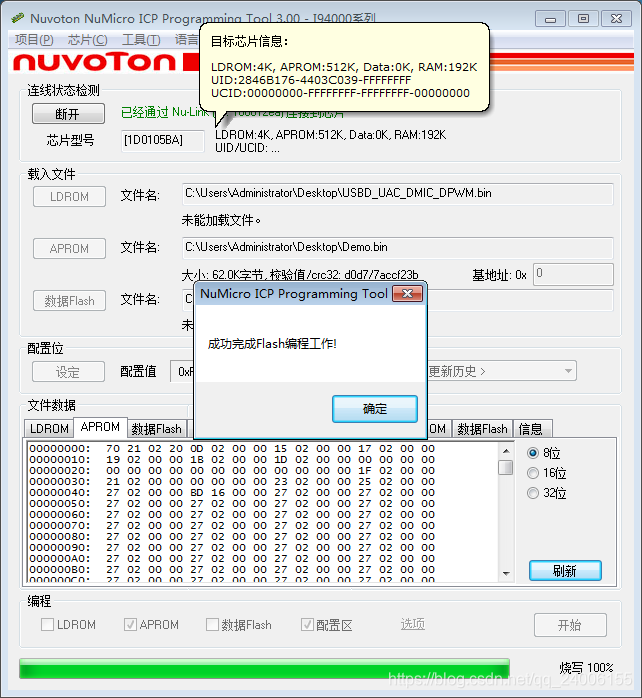Click the APROM Demo.bin file path field
Viewport: 642px width, 698px height.
(x=397, y=248)
